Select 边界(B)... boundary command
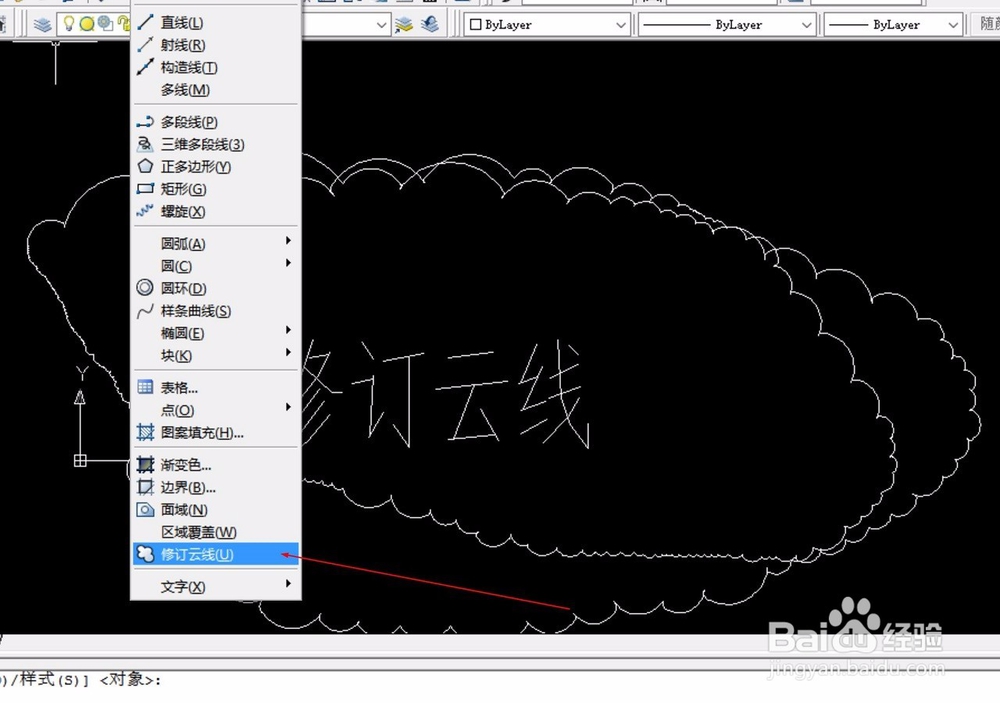Screen dimensions: 1000x703 click(x=216, y=487)
